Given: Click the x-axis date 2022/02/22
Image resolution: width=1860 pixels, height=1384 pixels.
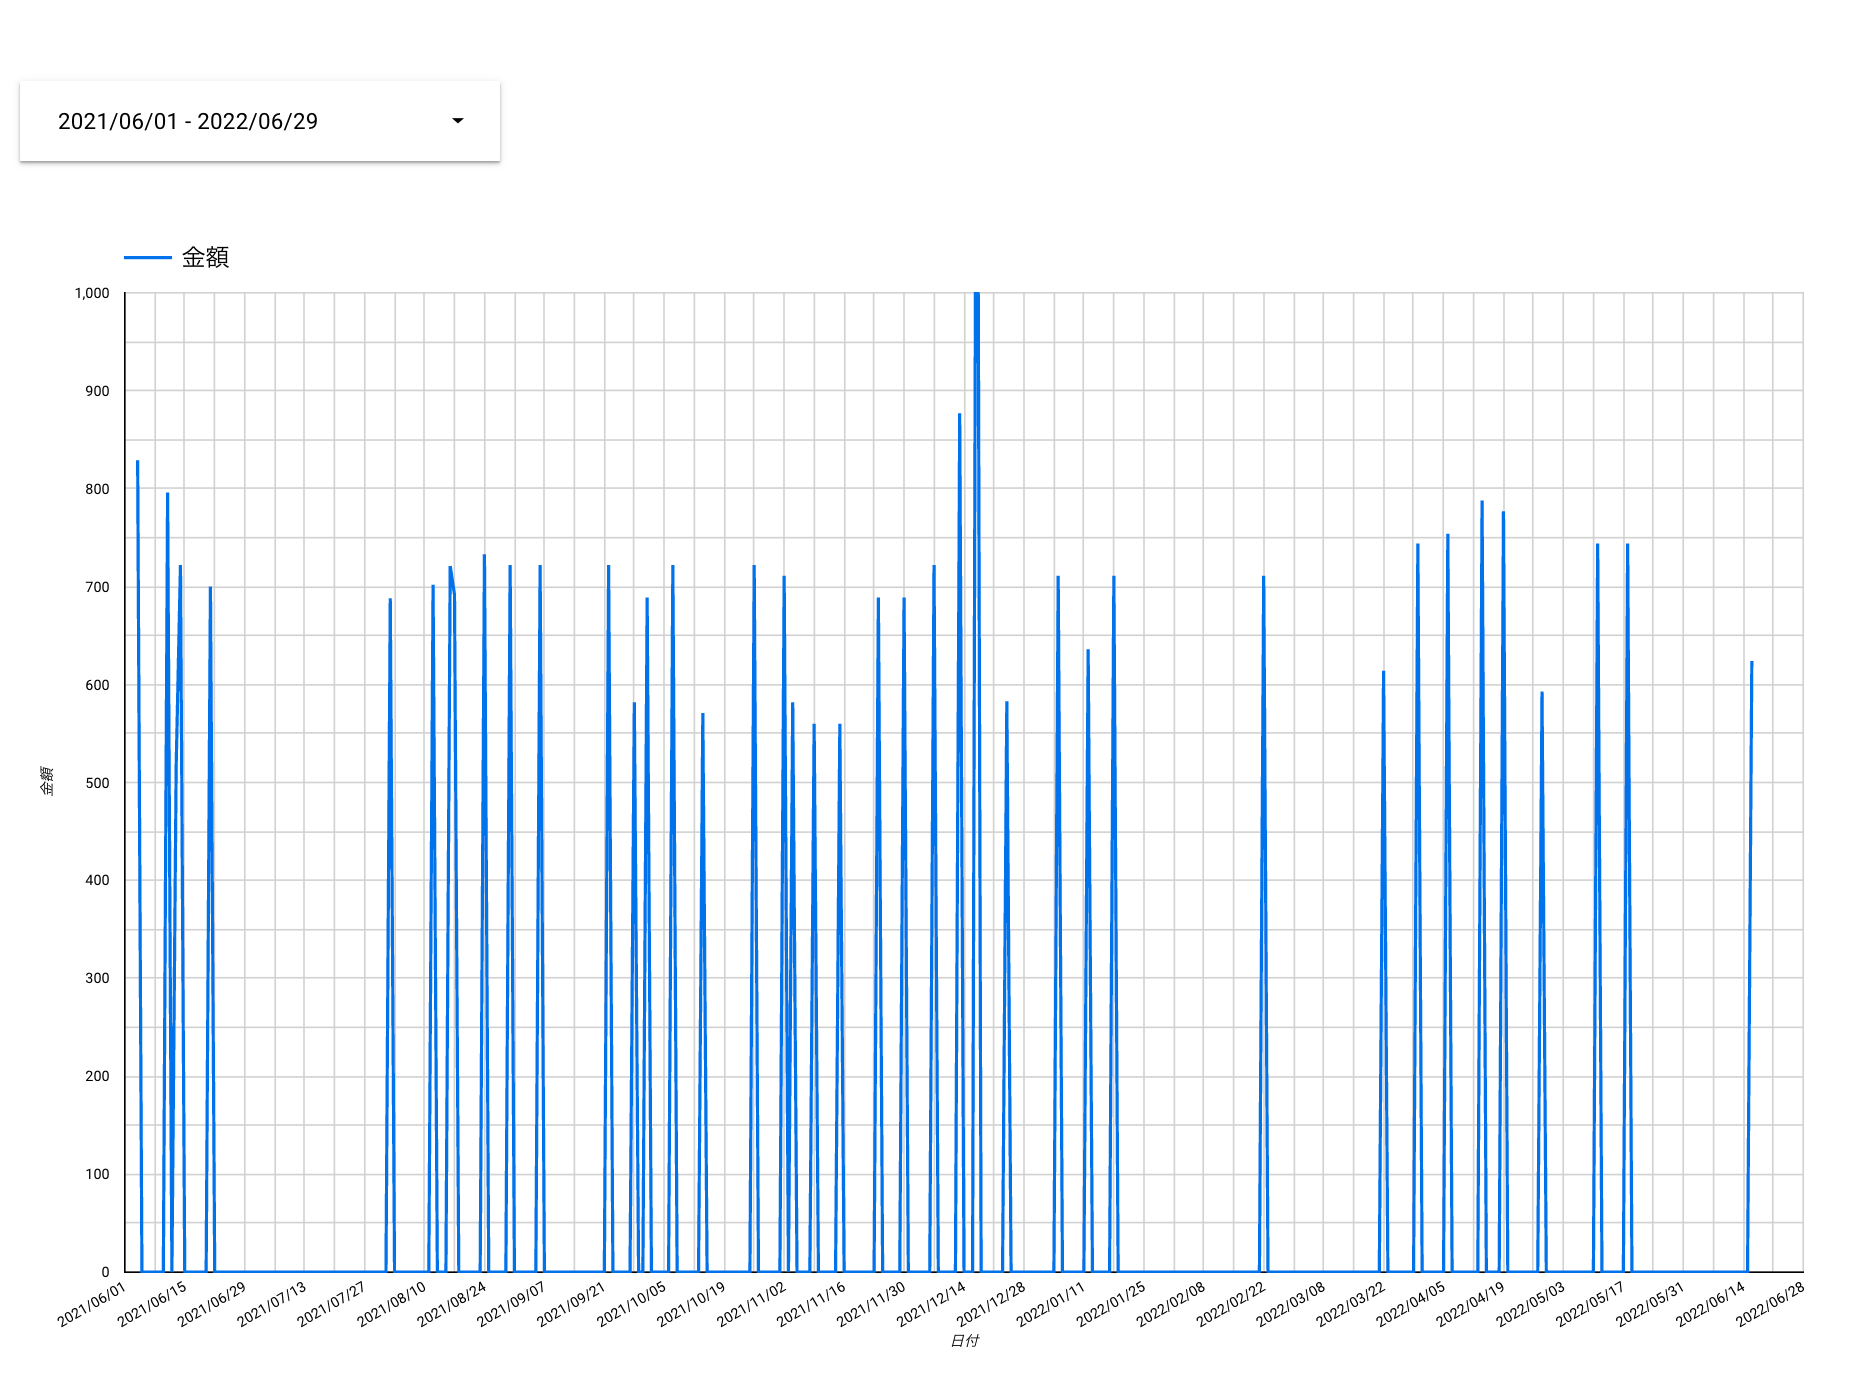Looking at the screenshot, I should pos(1232,1304).
